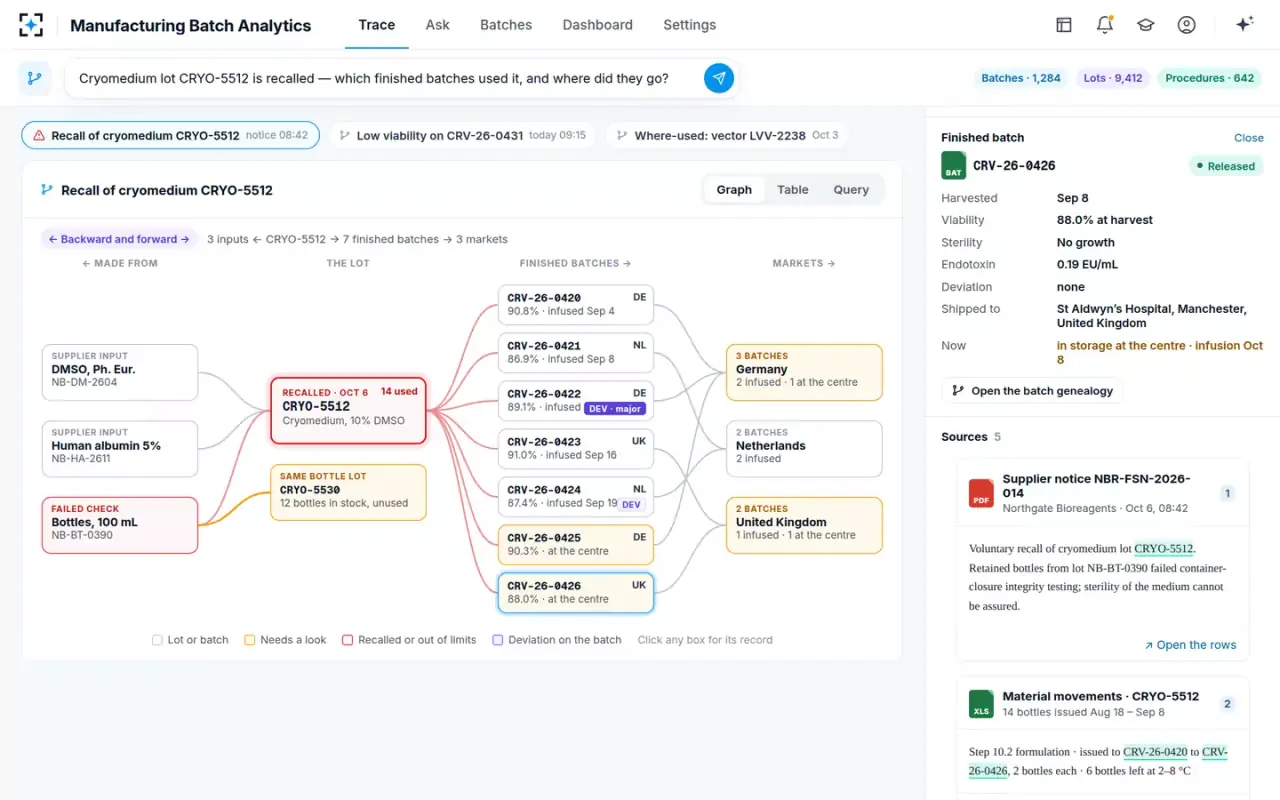Click the green BAT batch file icon
1280x800 pixels.
(954, 166)
